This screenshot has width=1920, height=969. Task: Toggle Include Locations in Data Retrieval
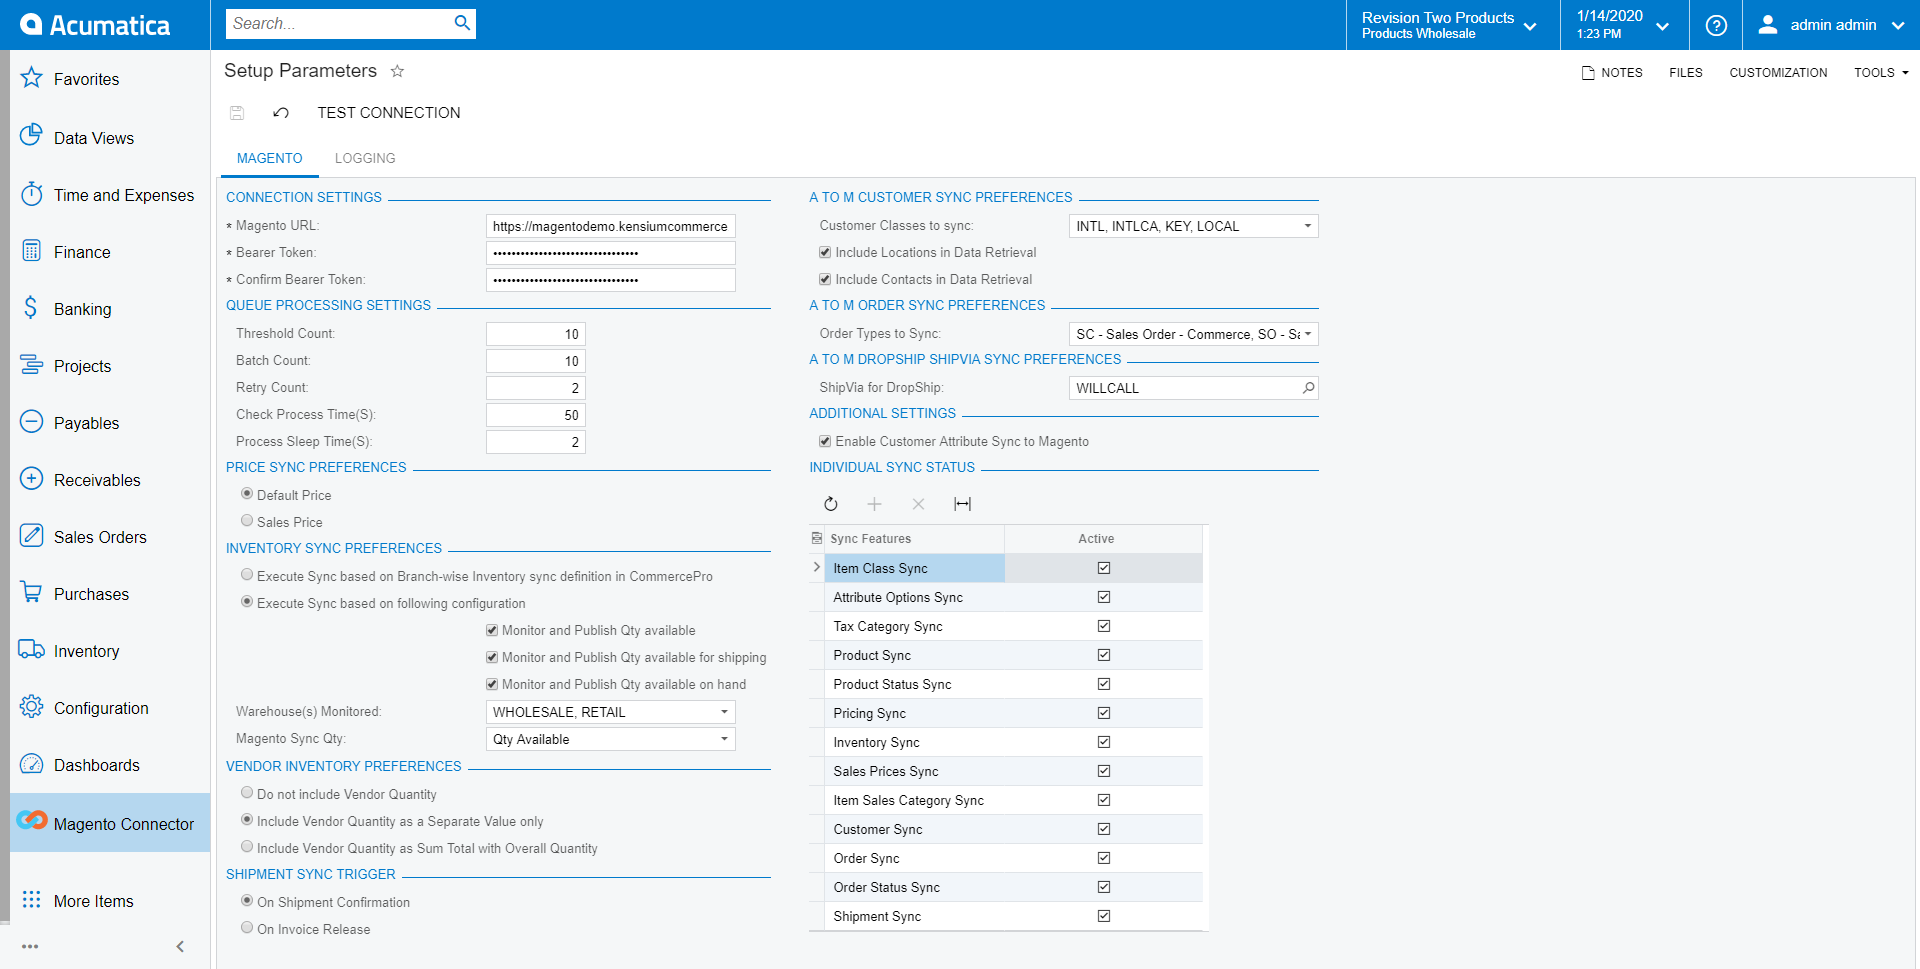[825, 252]
